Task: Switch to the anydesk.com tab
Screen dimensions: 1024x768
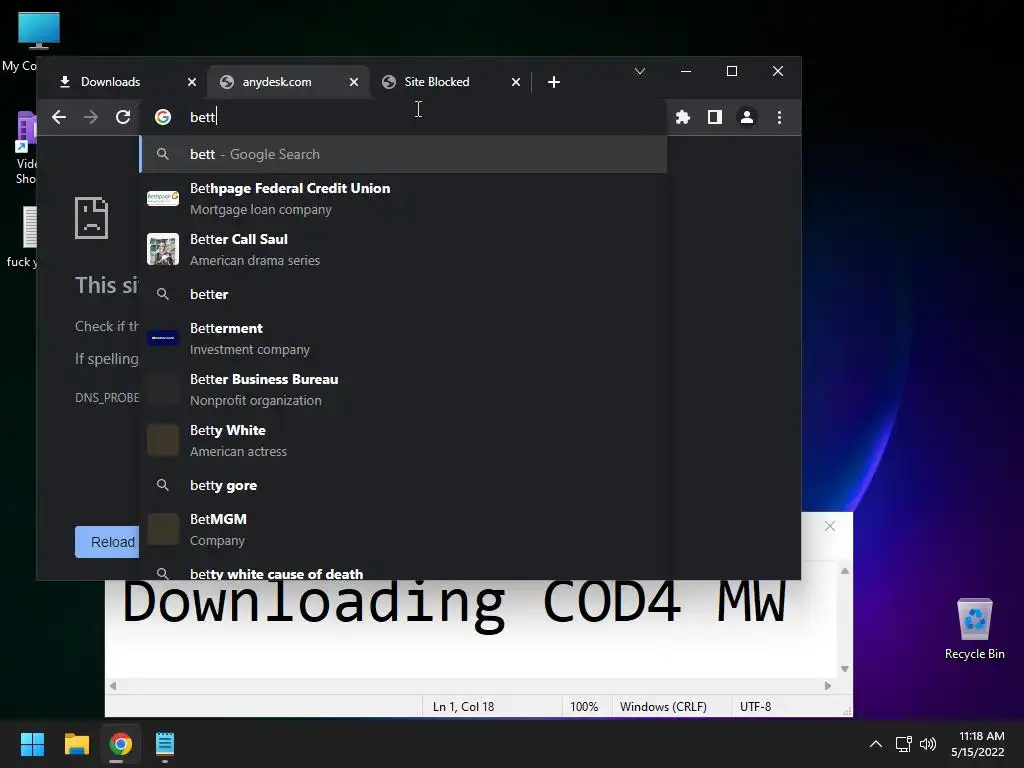Action: pyautogui.click(x=278, y=82)
